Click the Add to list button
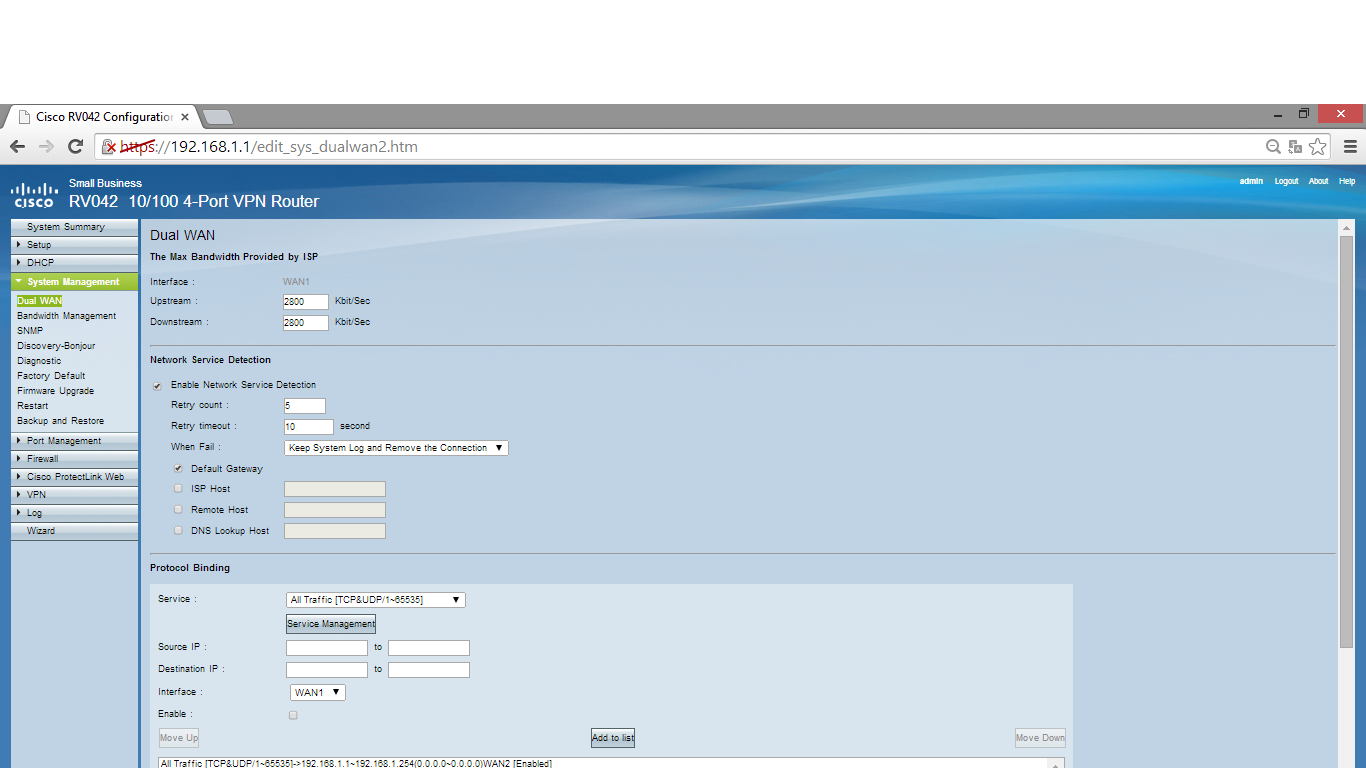The height and width of the screenshot is (768, 1366). (613, 738)
